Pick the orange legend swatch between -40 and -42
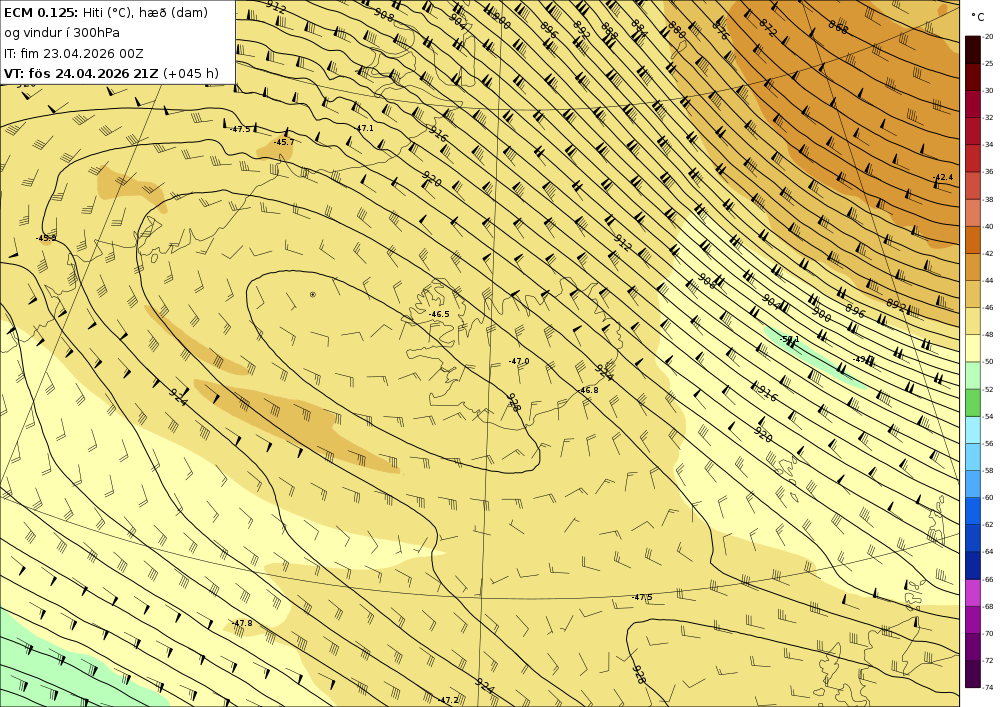Screen dimensions: 1000x707 tap(973, 240)
